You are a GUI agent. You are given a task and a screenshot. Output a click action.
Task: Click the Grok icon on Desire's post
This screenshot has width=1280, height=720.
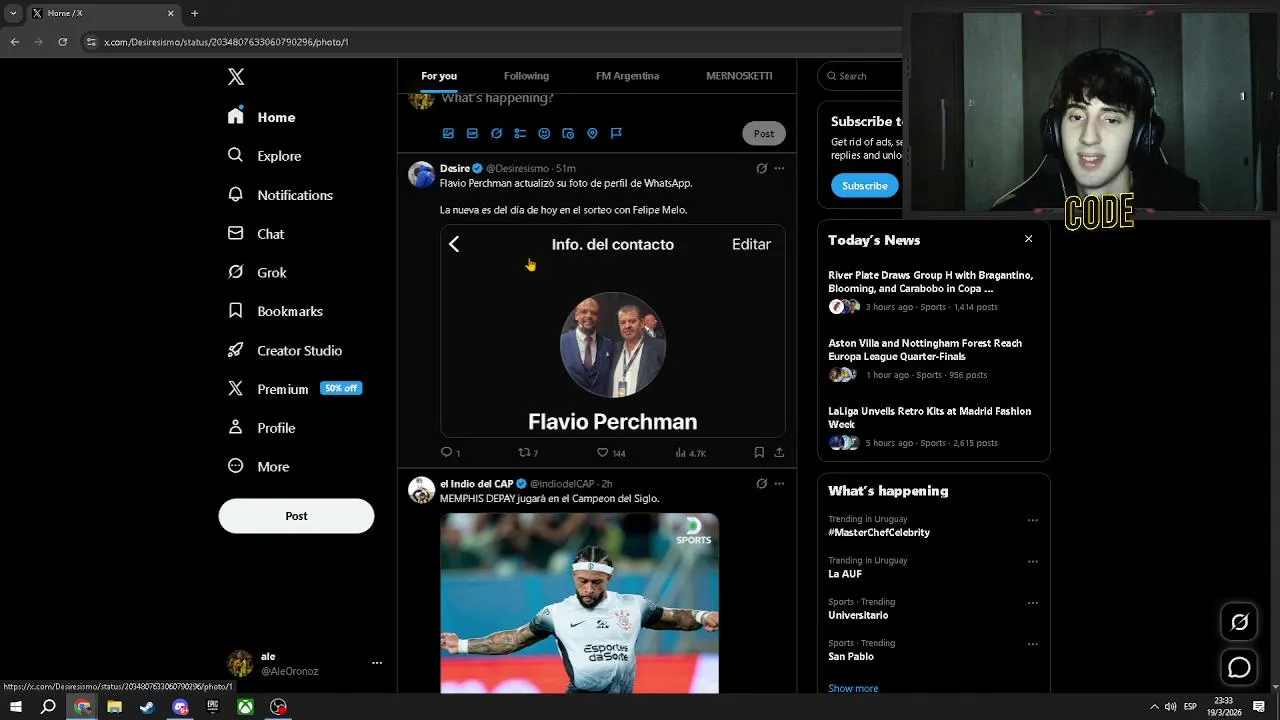click(762, 168)
